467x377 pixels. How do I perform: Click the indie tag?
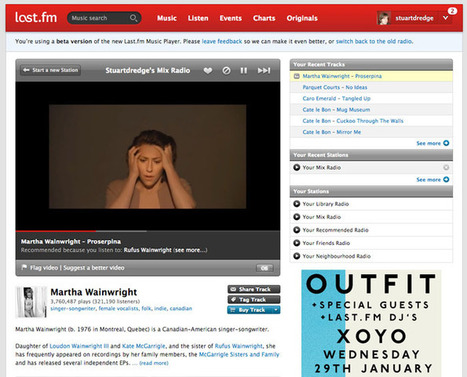click(160, 308)
